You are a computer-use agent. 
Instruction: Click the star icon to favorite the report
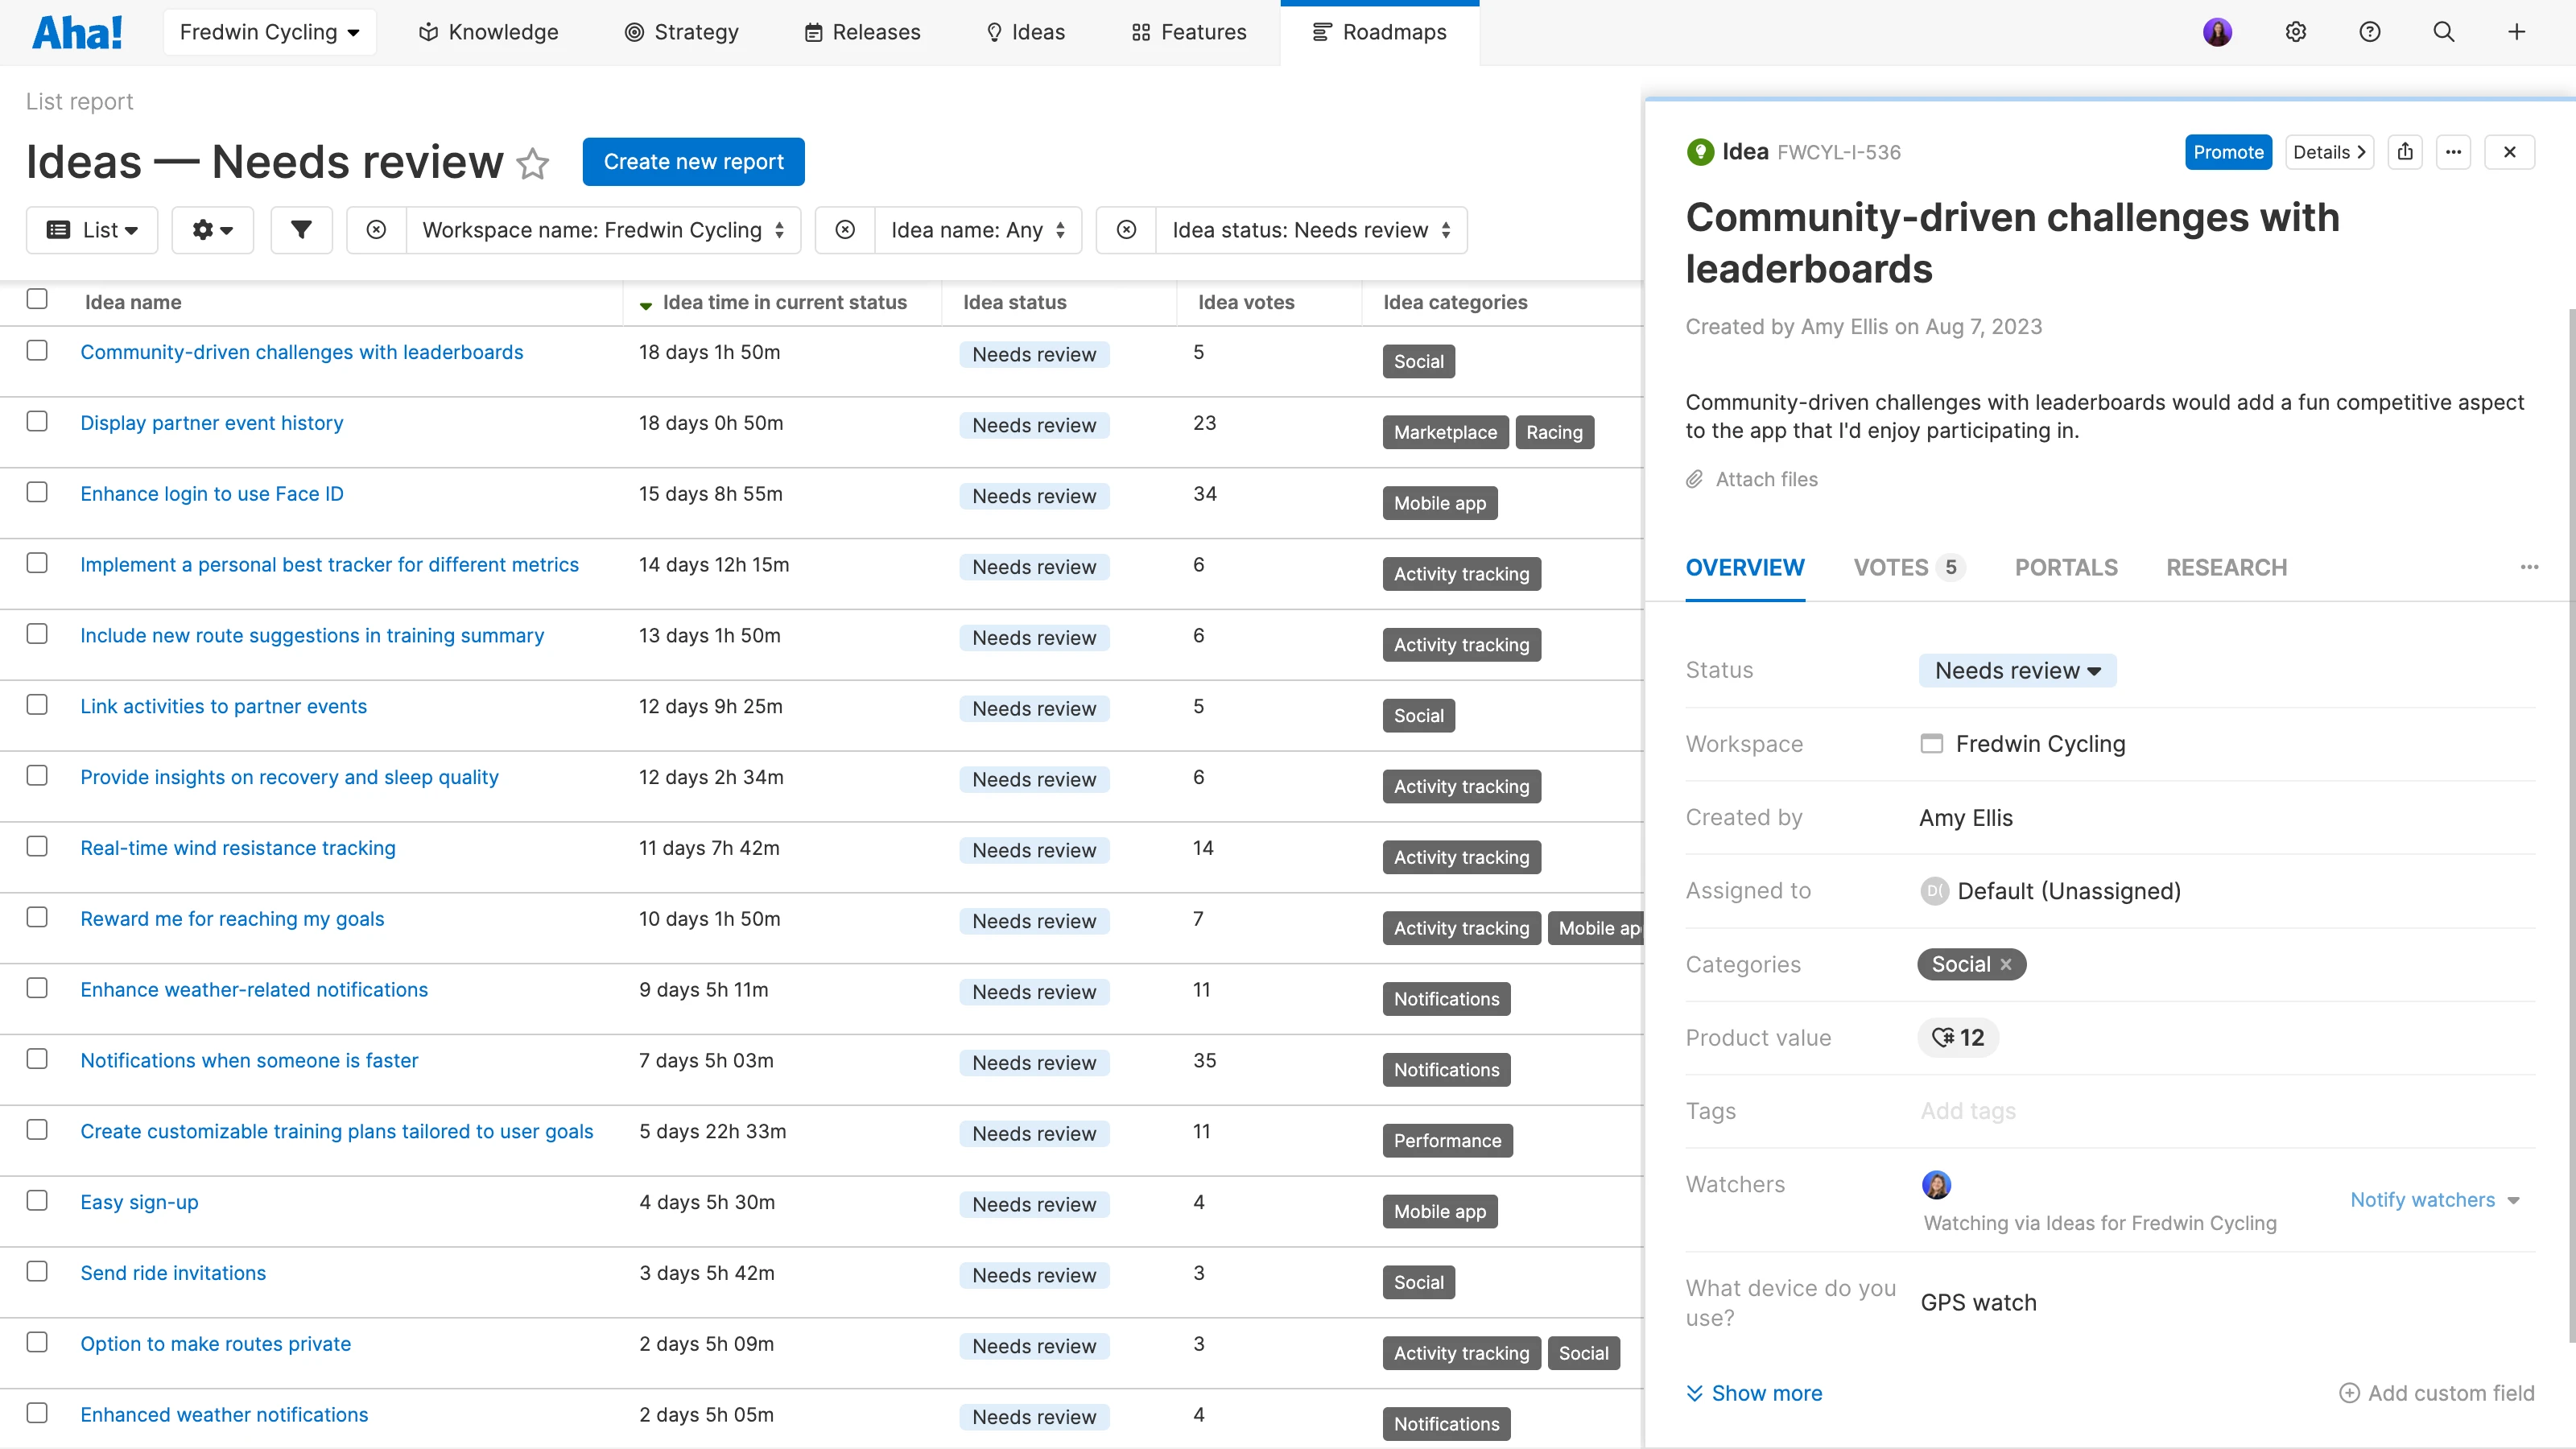(533, 163)
